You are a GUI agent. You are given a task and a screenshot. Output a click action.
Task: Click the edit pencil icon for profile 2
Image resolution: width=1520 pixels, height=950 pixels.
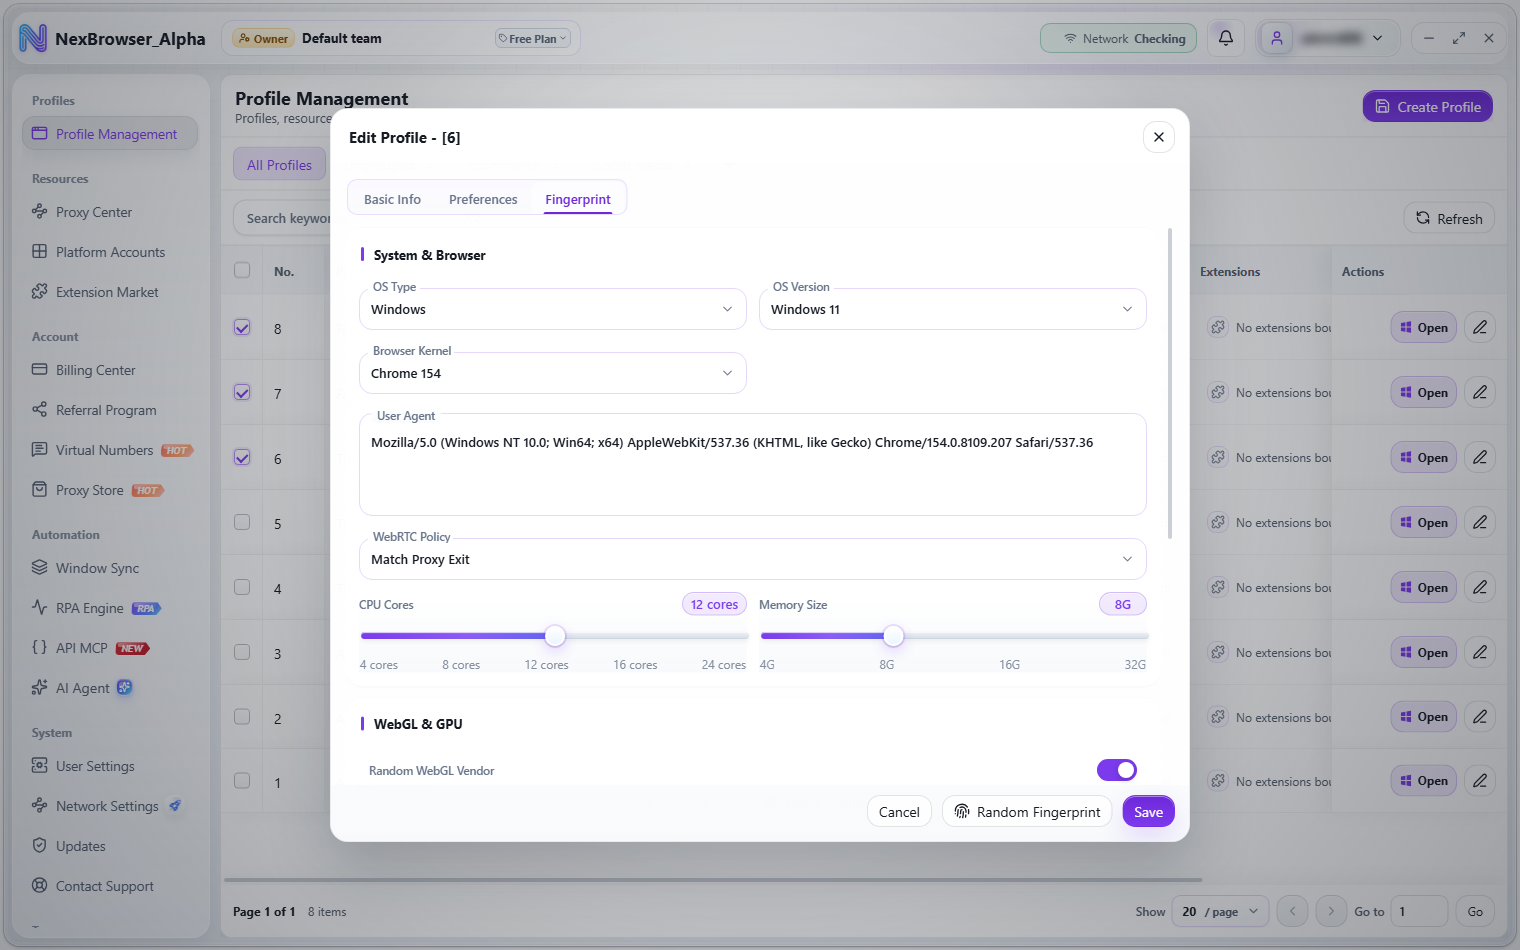[1480, 716]
